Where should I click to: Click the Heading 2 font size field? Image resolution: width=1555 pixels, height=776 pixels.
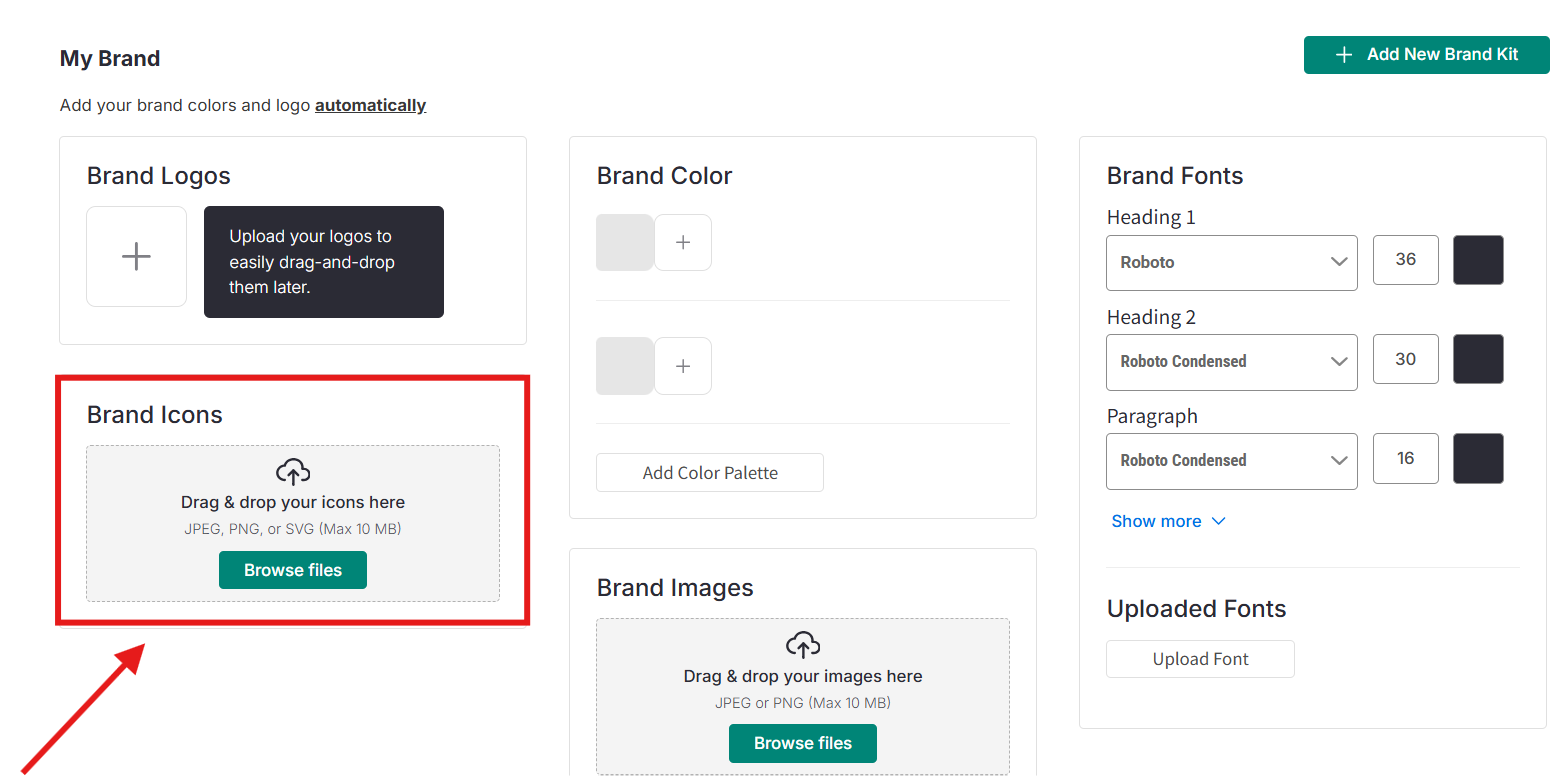(1405, 359)
